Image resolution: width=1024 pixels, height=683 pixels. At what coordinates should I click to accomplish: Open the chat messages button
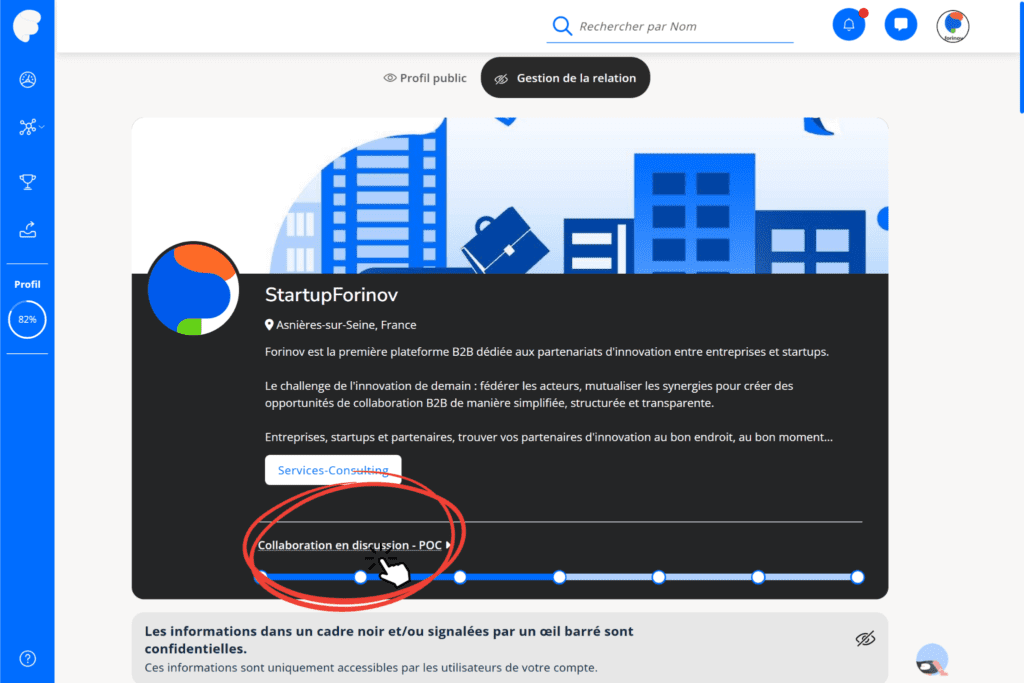(x=901, y=25)
